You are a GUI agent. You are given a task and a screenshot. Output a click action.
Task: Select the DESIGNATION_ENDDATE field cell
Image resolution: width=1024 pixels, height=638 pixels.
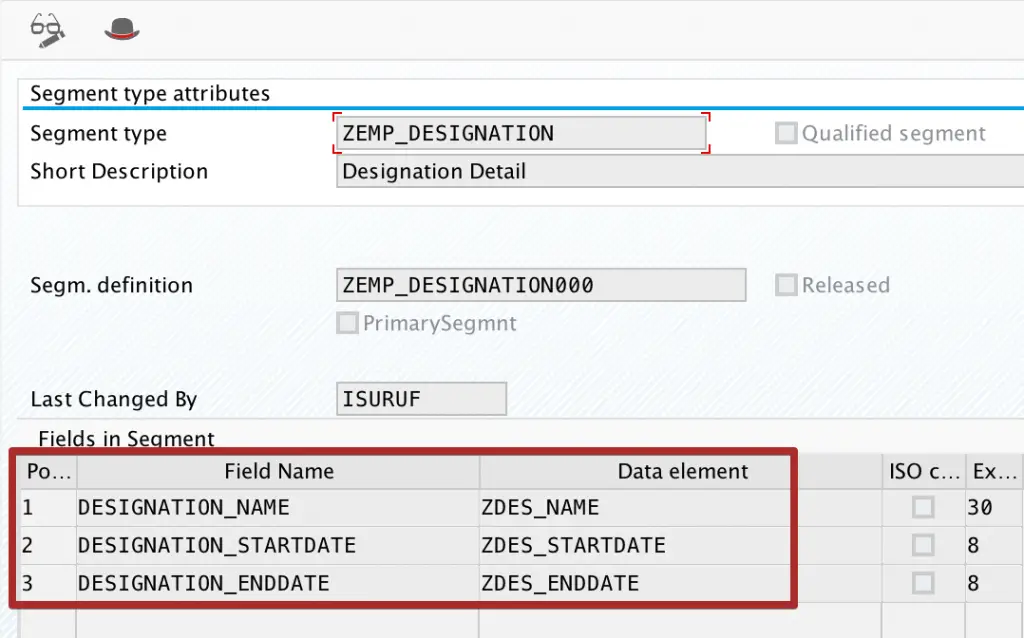(x=278, y=583)
